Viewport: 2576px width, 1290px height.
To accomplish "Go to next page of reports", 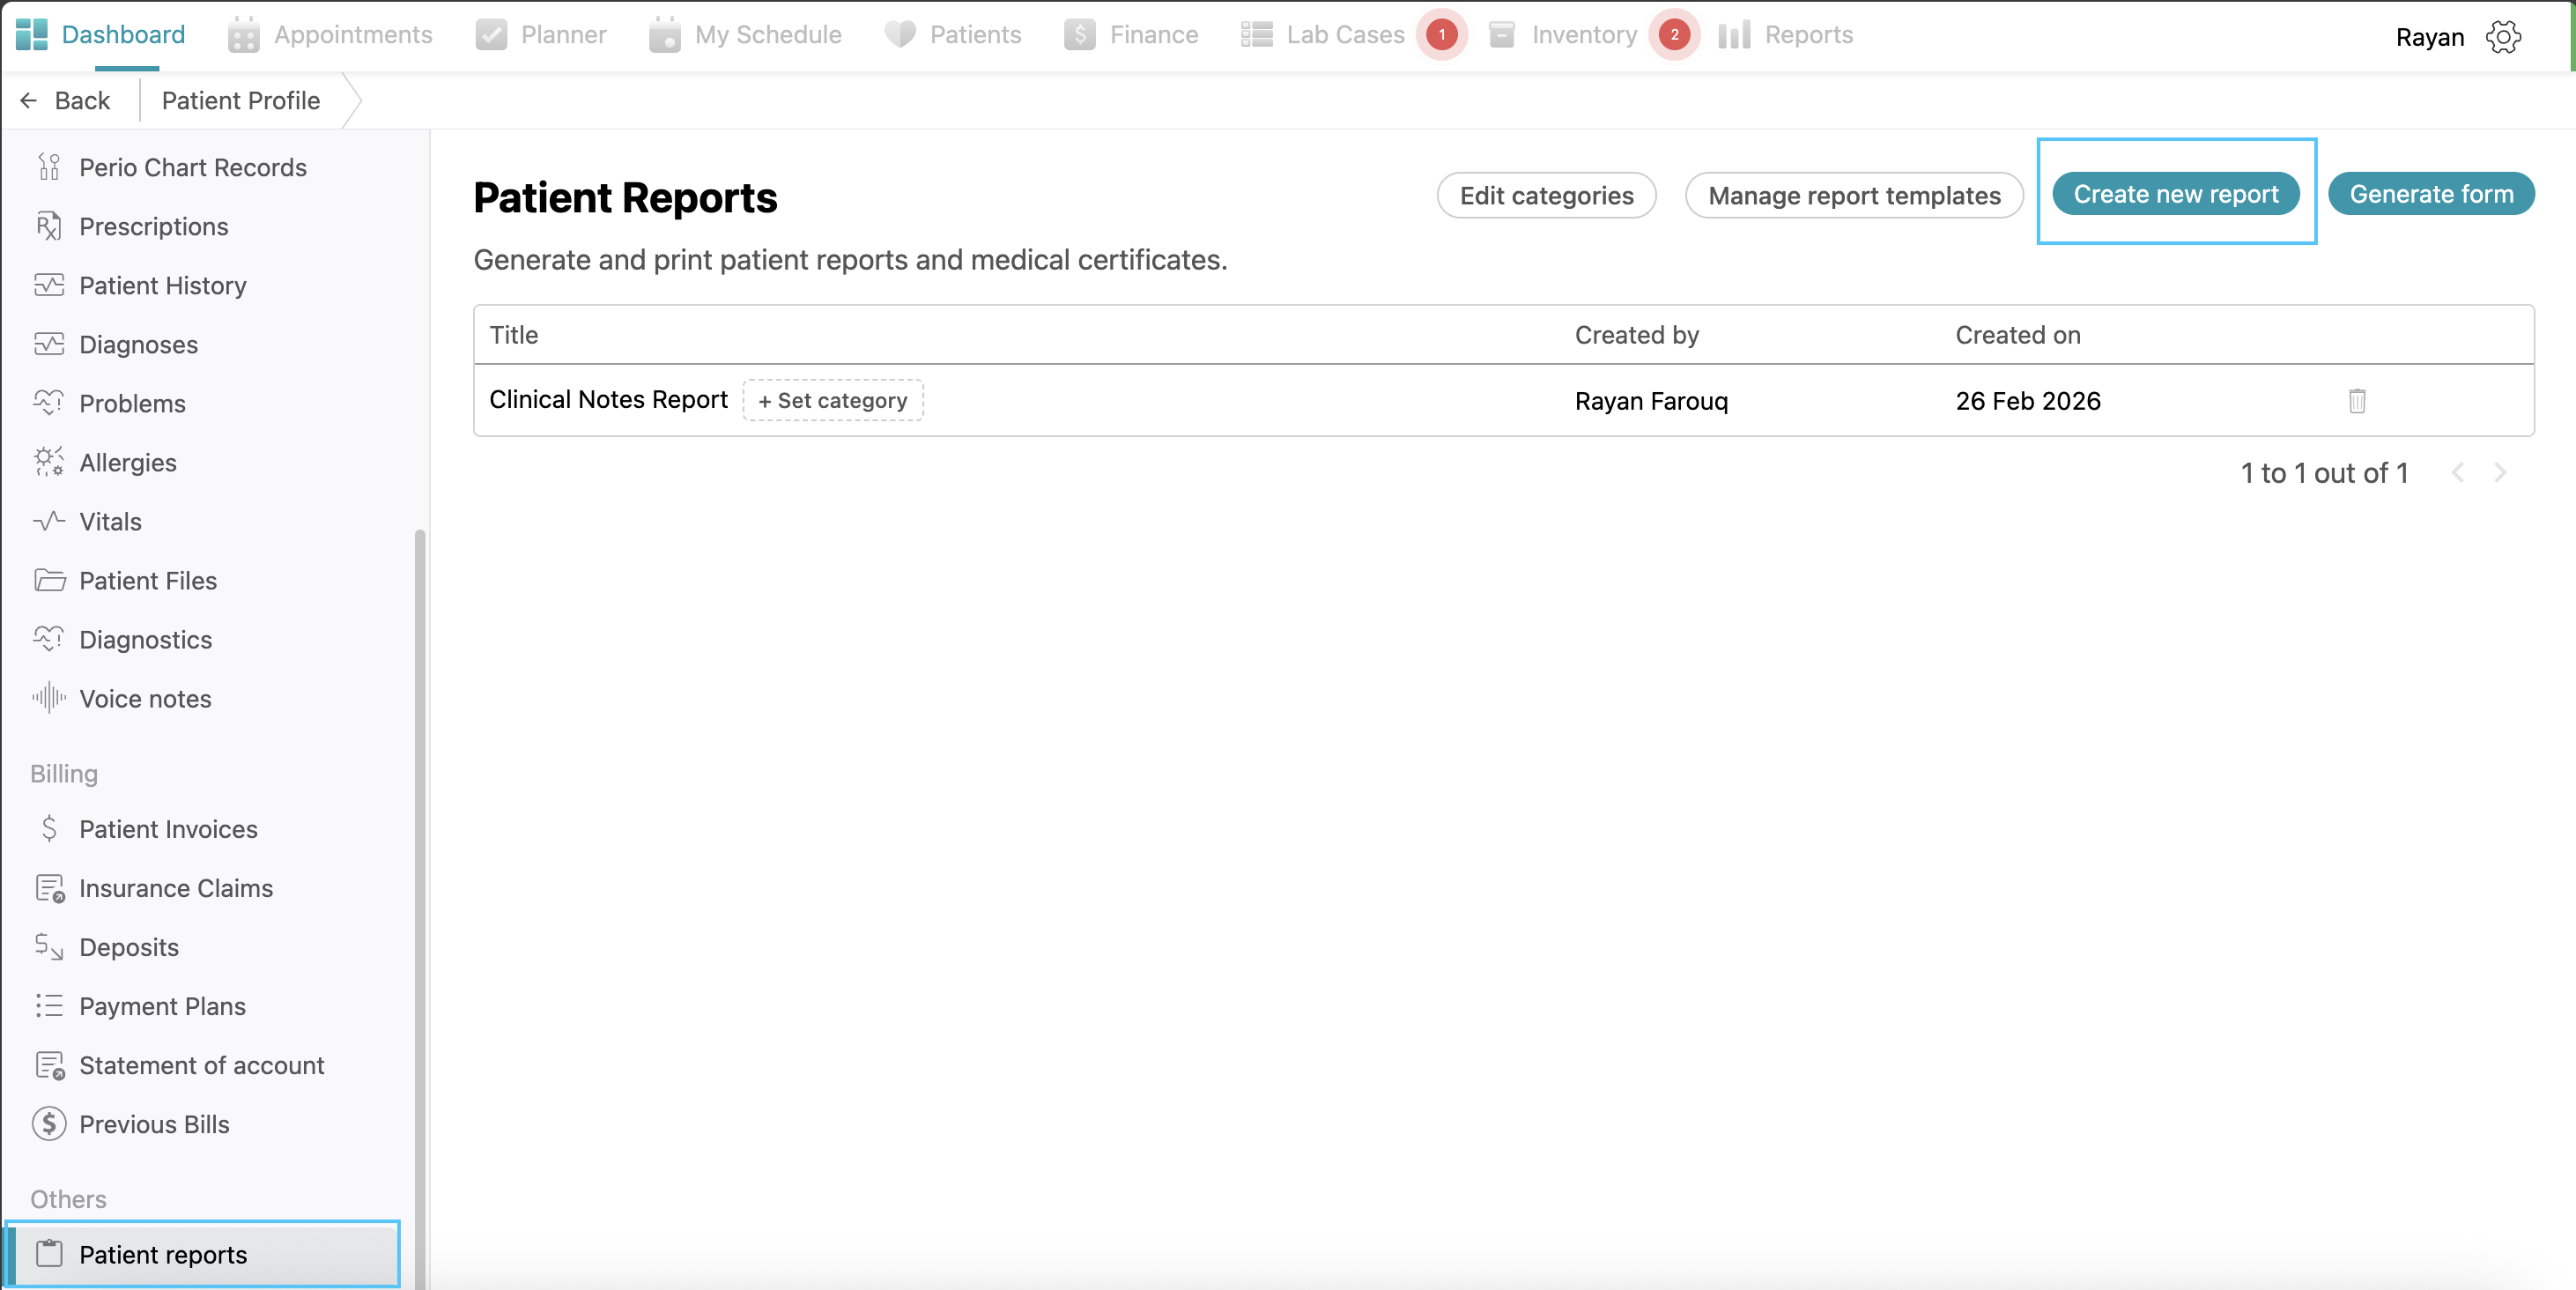I will click(2500, 473).
